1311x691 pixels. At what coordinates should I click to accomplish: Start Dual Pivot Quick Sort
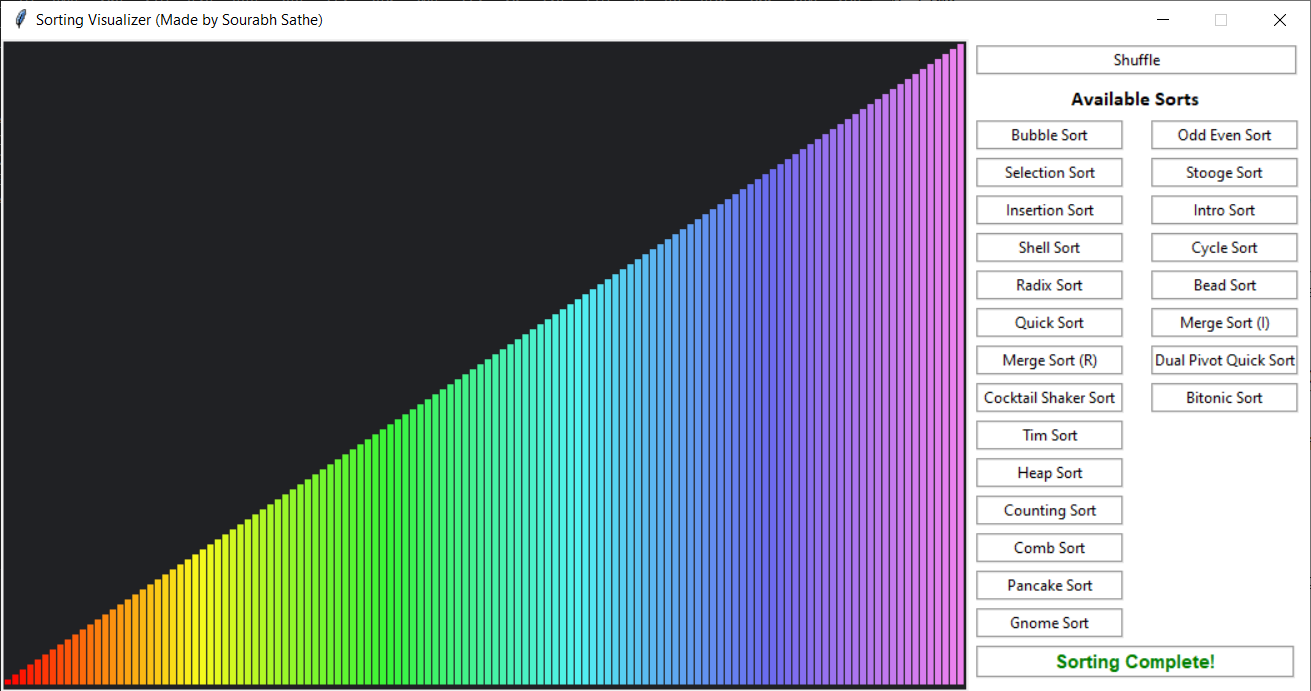tap(1224, 360)
